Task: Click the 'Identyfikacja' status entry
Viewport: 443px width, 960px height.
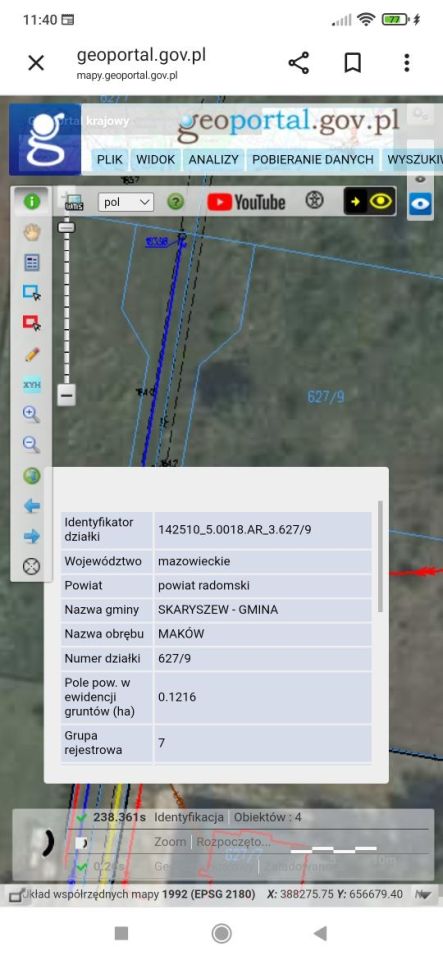Action: (x=189, y=817)
